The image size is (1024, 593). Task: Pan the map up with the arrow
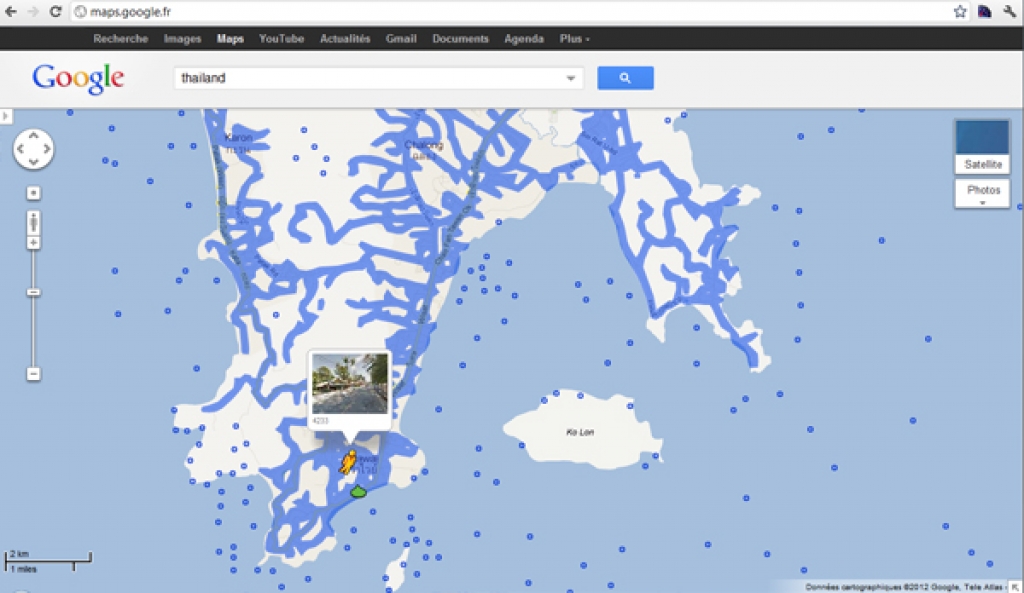tap(33, 136)
